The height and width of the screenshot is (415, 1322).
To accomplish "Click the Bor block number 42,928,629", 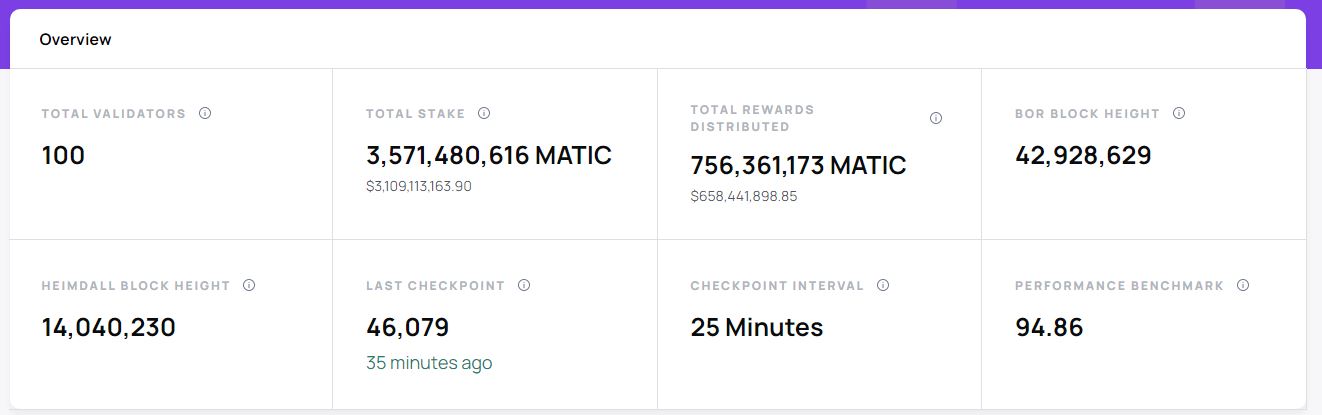I will coord(1083,156).
